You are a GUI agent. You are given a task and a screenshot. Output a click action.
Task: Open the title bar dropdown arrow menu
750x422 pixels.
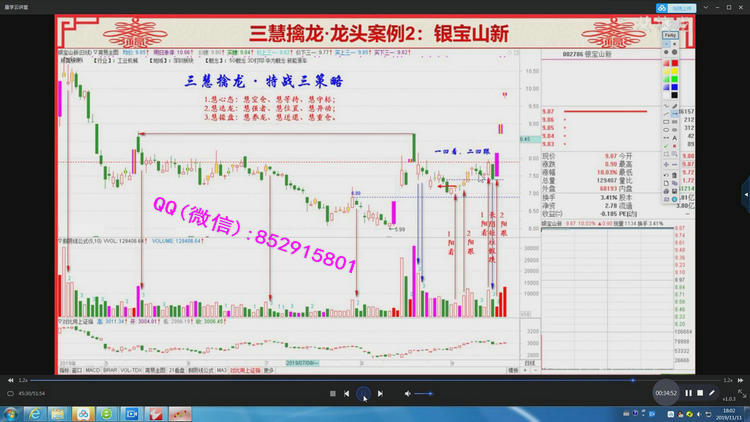click(x=704, y=7)
